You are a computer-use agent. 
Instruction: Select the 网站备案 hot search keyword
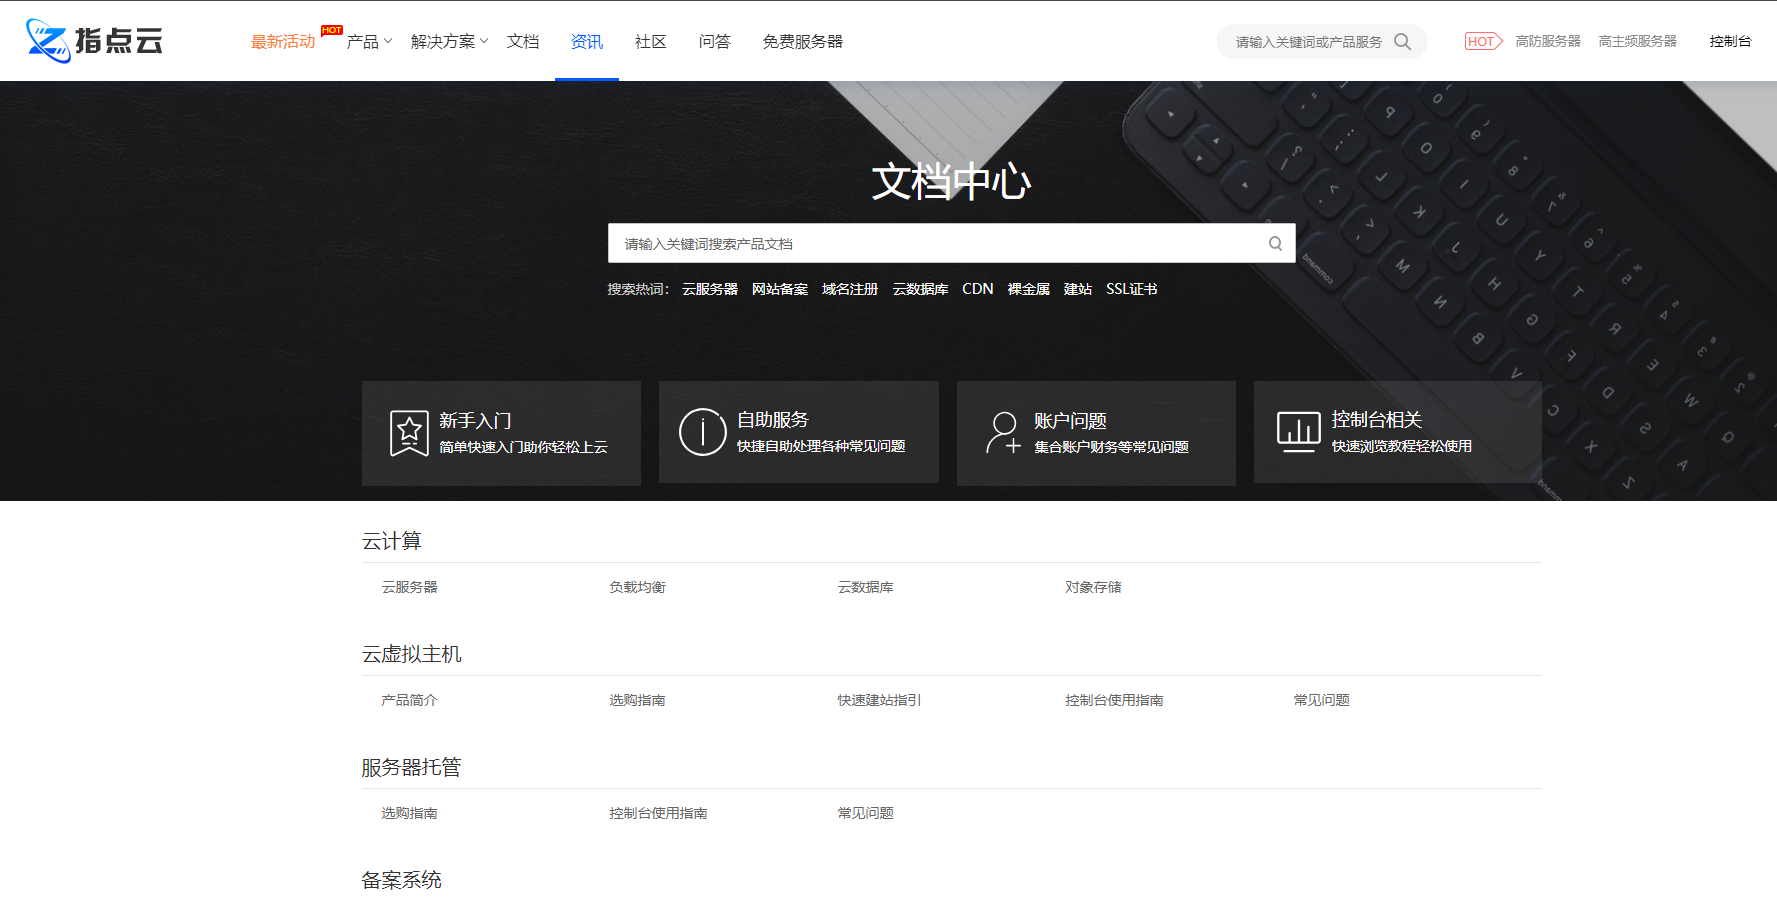779,289
